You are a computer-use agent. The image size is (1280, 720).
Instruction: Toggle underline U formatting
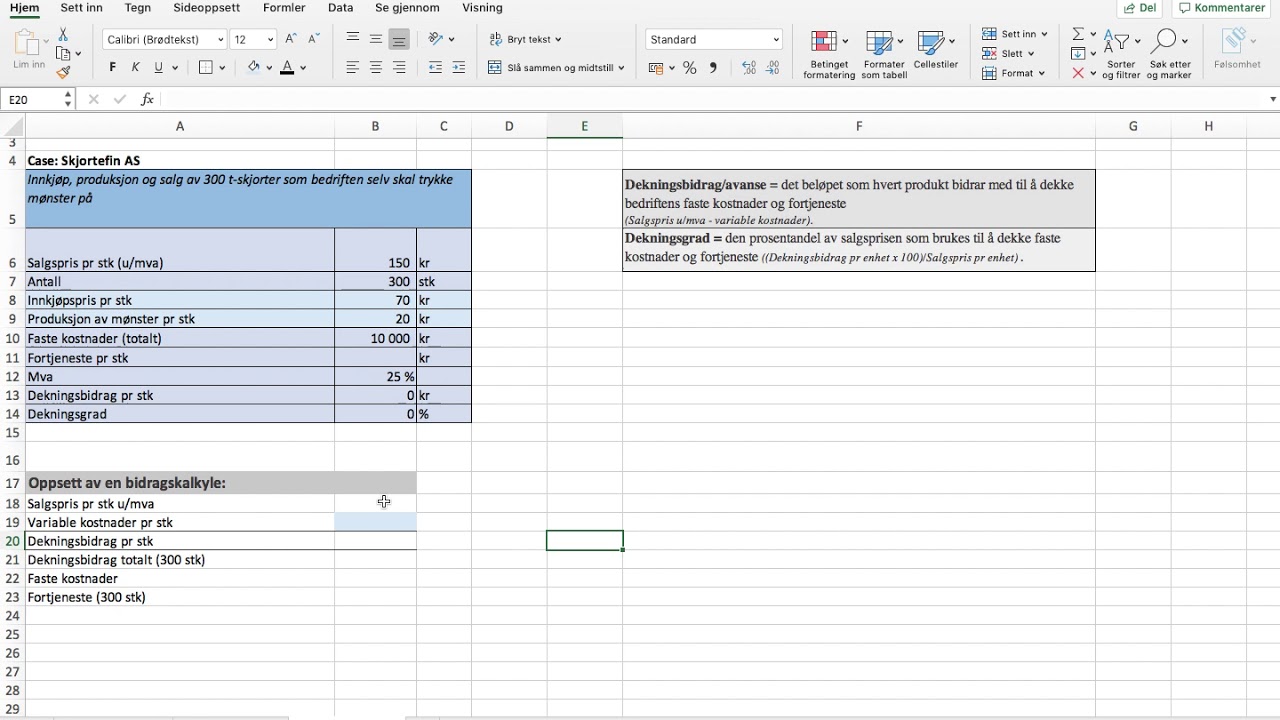[x=158, y=68]
